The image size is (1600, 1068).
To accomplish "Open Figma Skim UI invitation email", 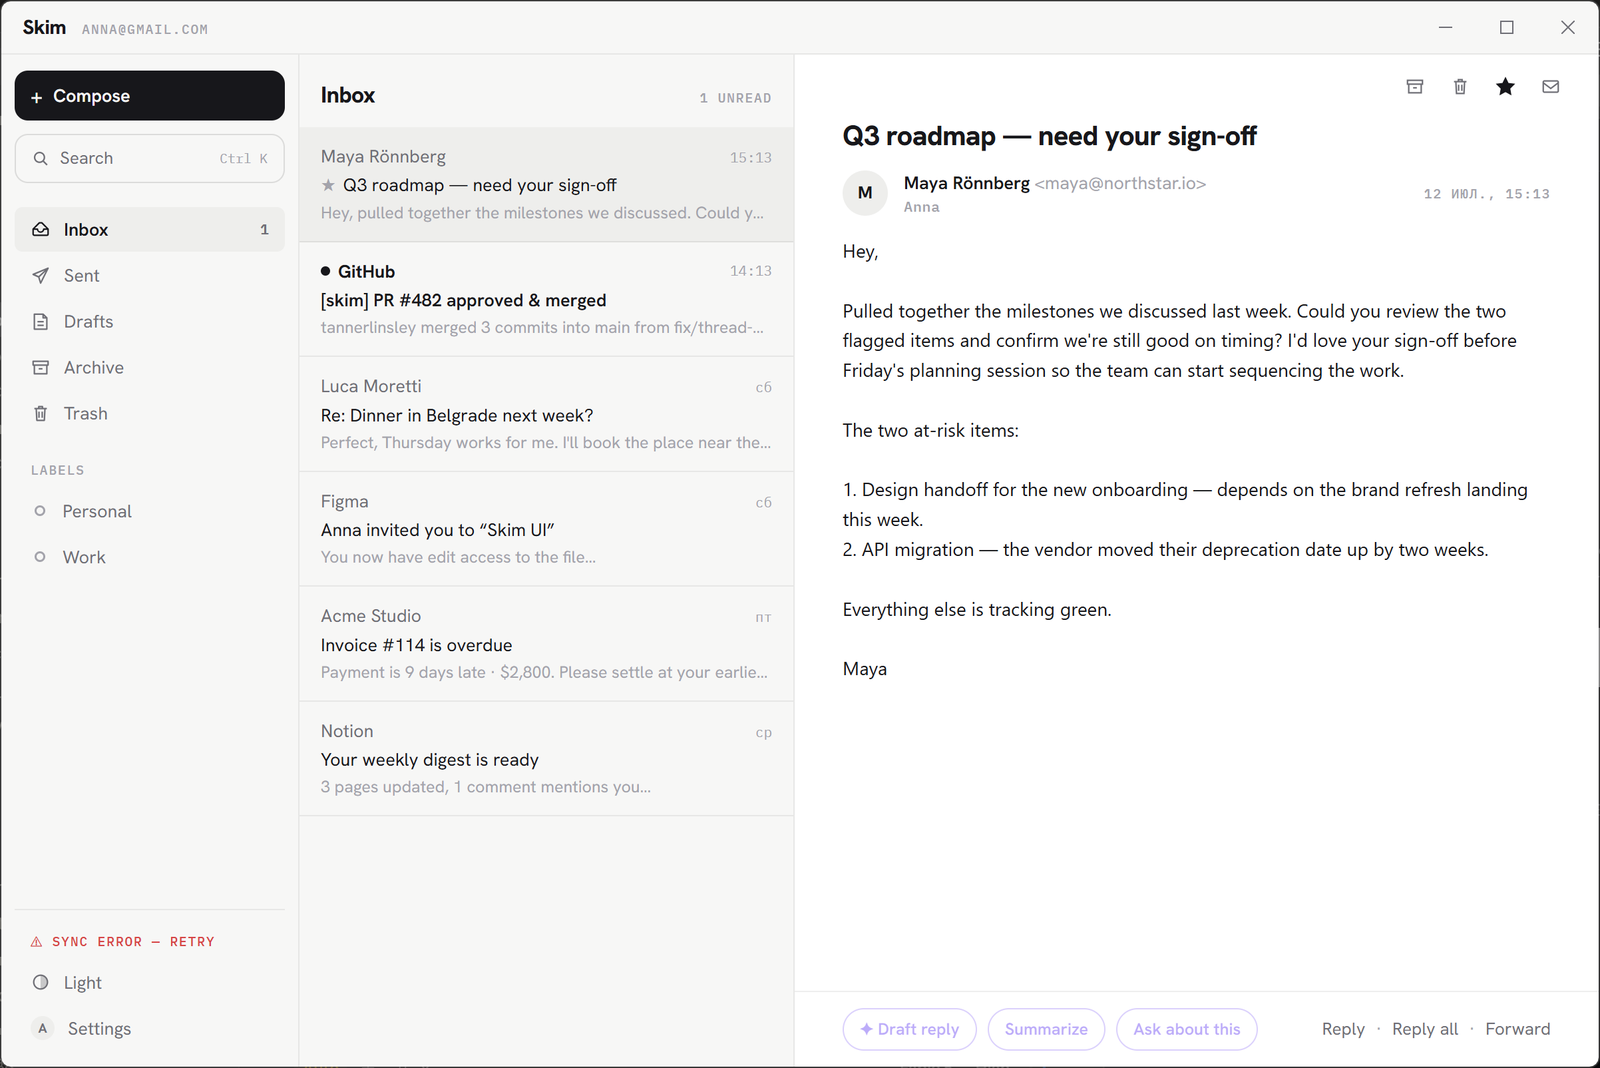I will click(546, 529).
